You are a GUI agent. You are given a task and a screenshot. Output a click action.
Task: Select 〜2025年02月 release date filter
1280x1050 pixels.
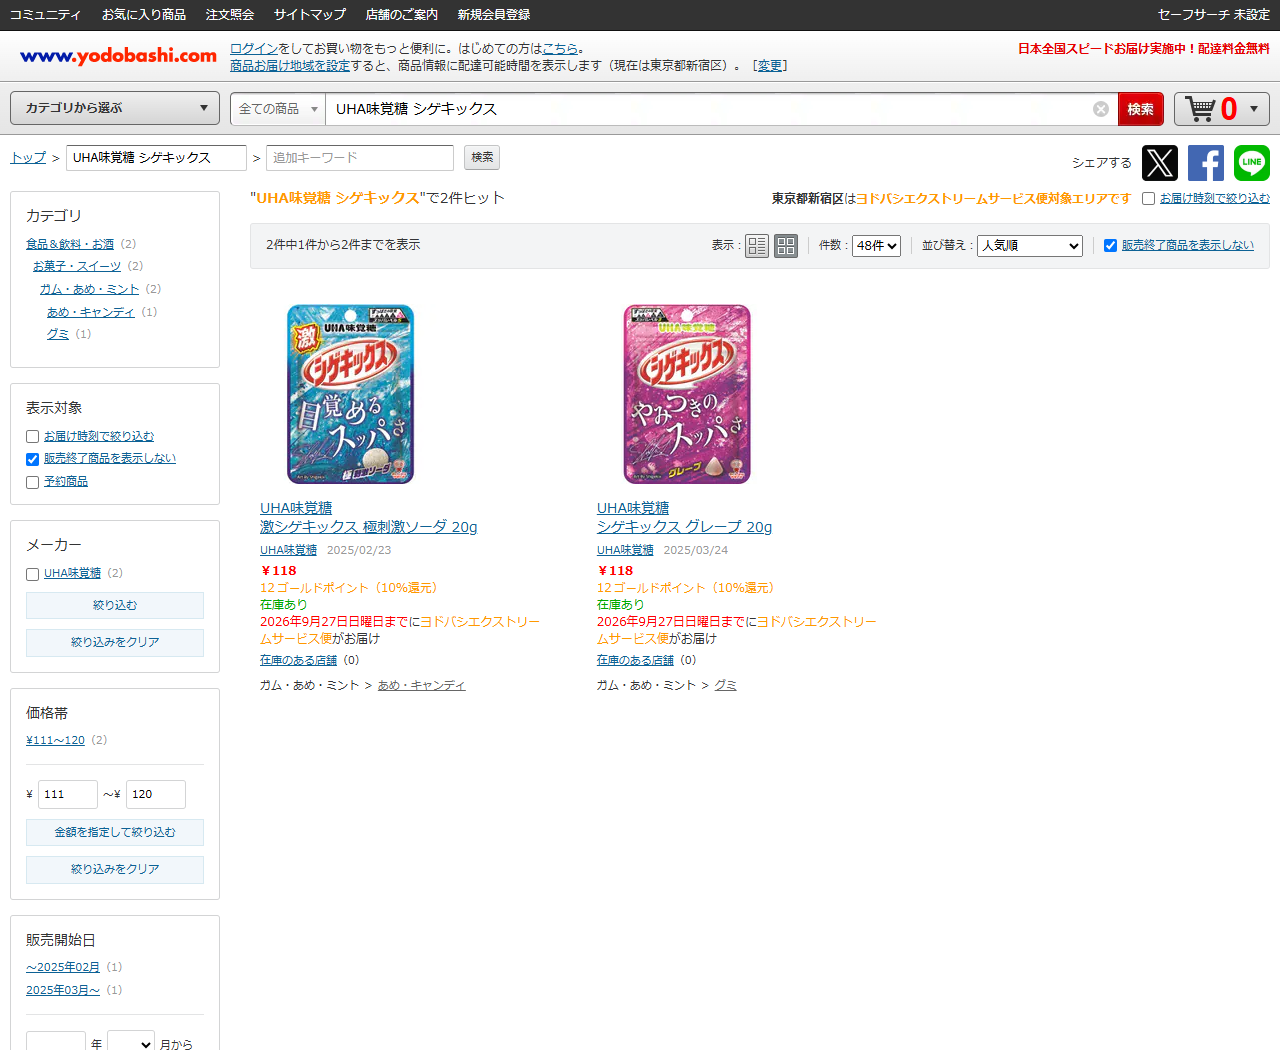[63, 967]
